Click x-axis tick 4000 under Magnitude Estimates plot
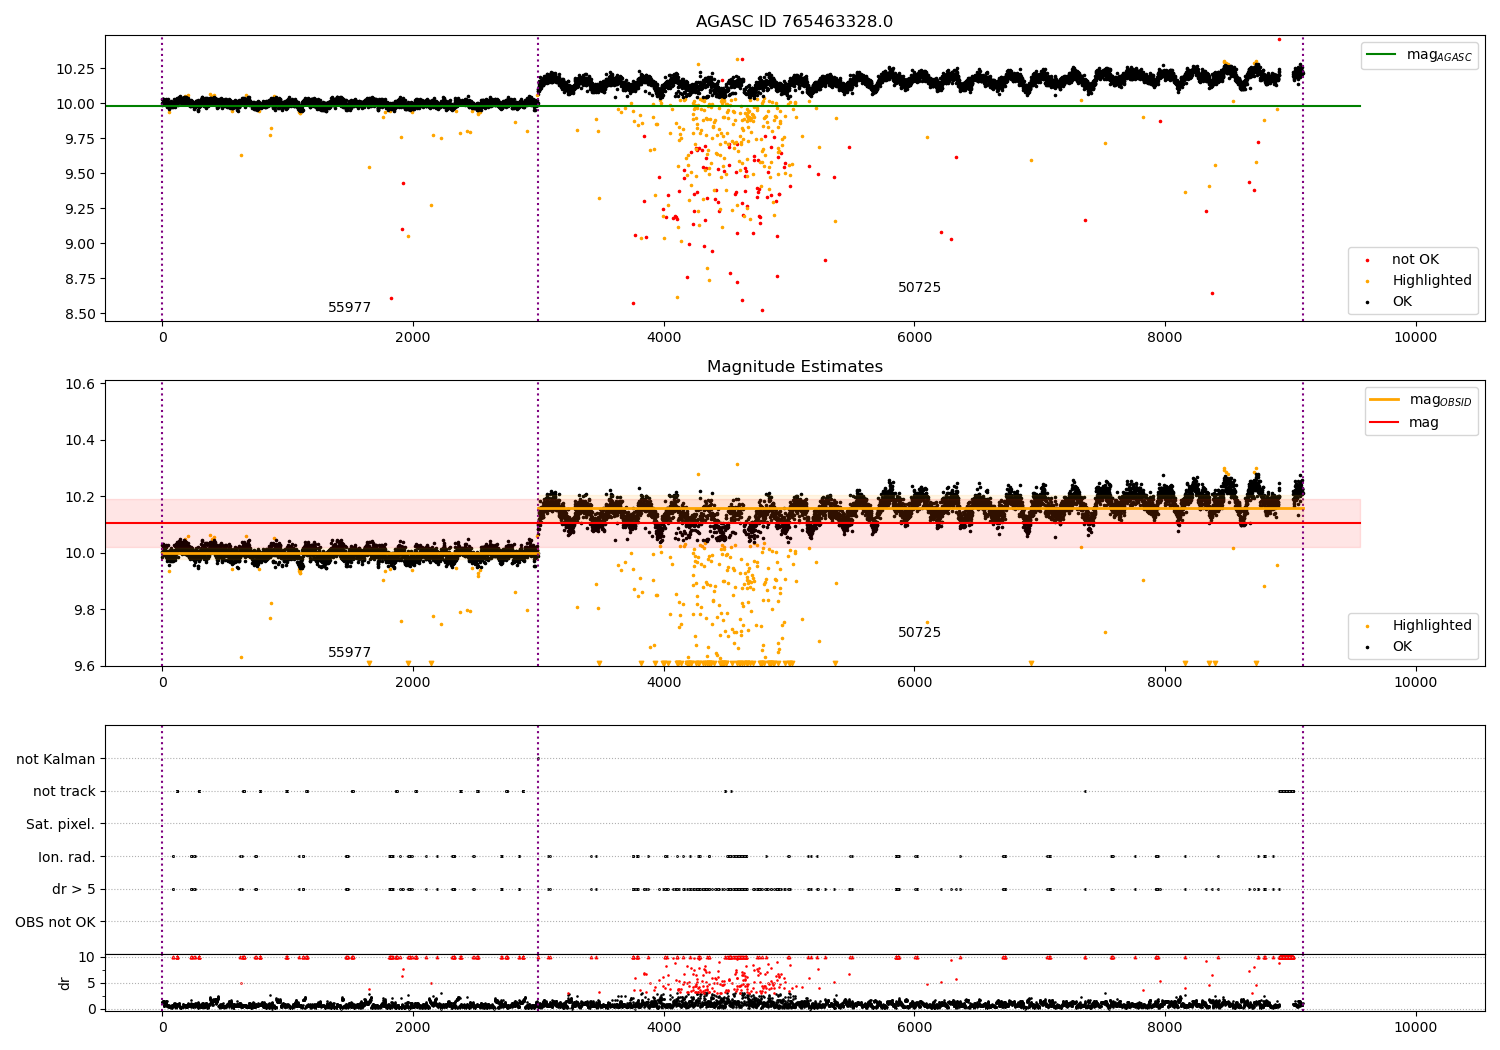The width and height of the screenshot is (1500, 1050). 664,683
